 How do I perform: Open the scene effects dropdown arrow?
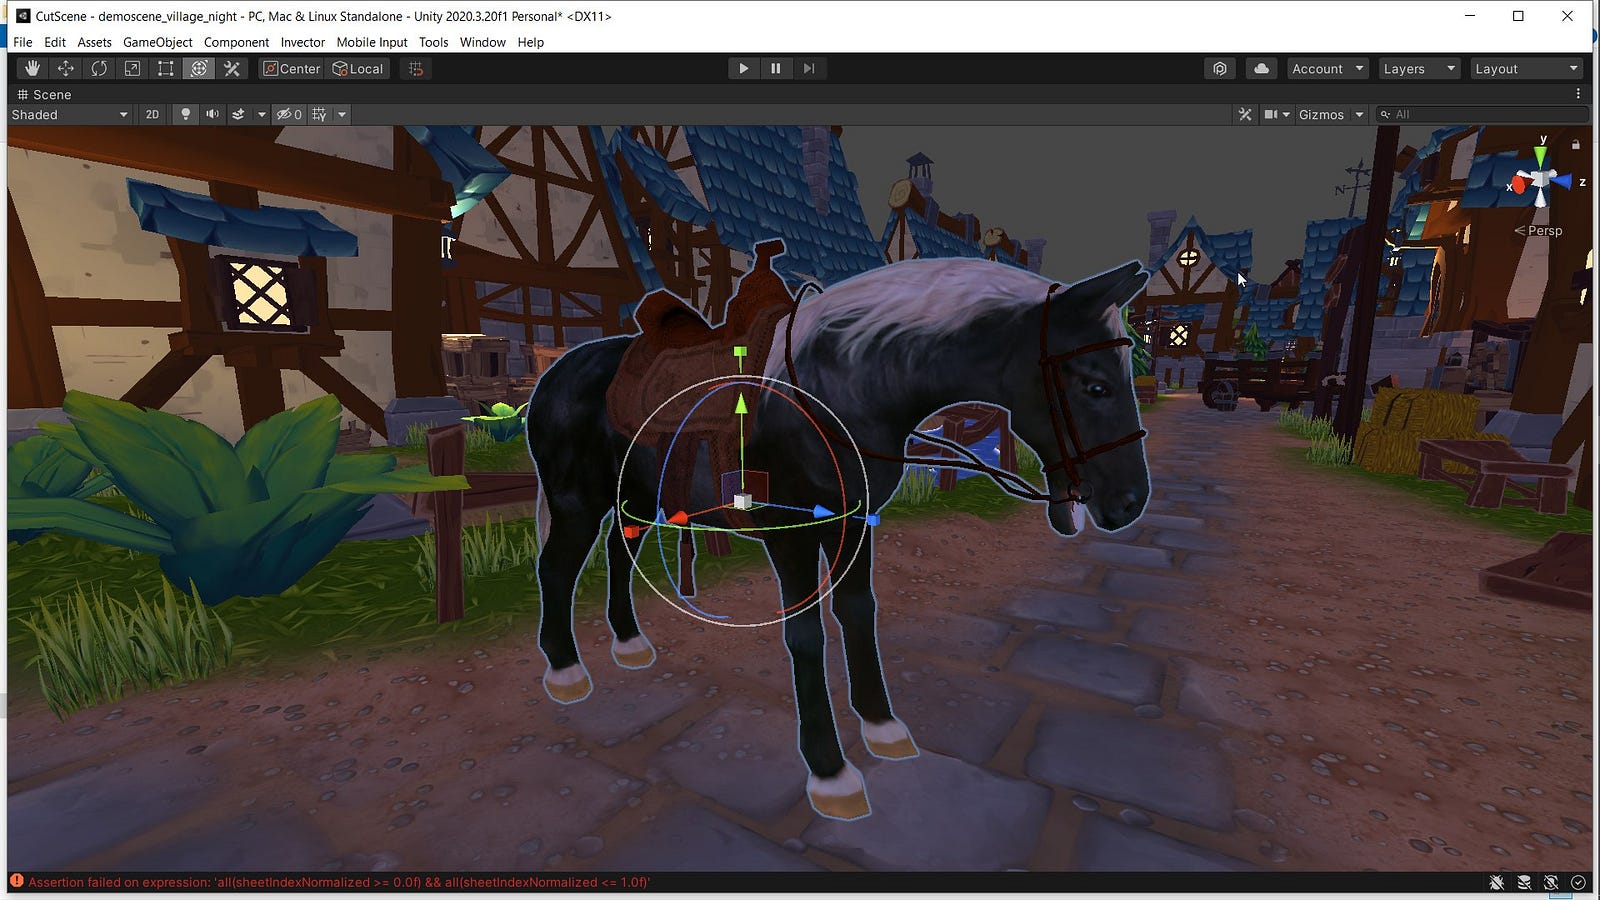[x=261, y=114]
